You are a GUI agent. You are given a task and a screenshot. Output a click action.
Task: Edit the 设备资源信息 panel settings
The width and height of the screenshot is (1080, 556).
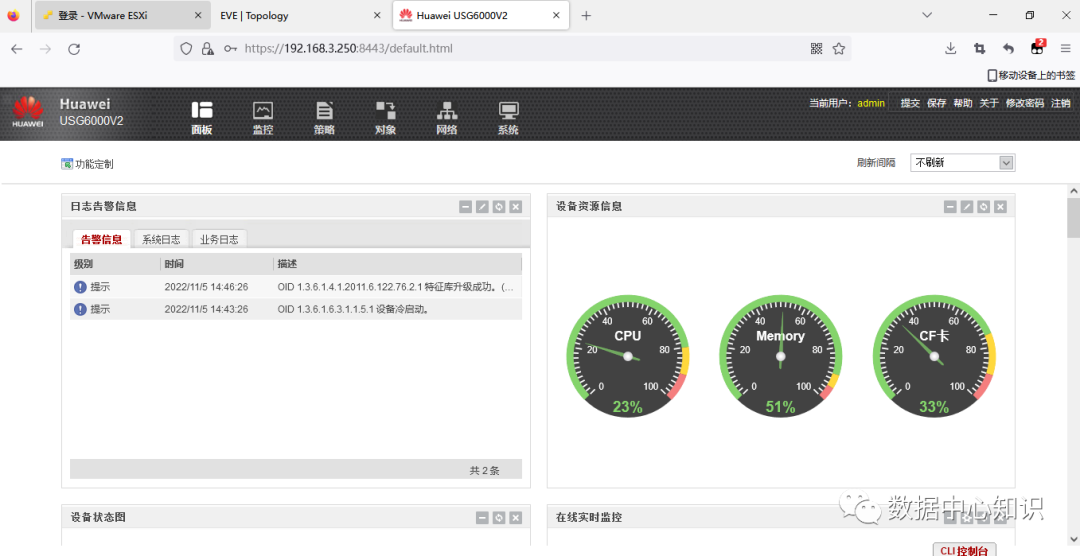[x=967, y=207]
